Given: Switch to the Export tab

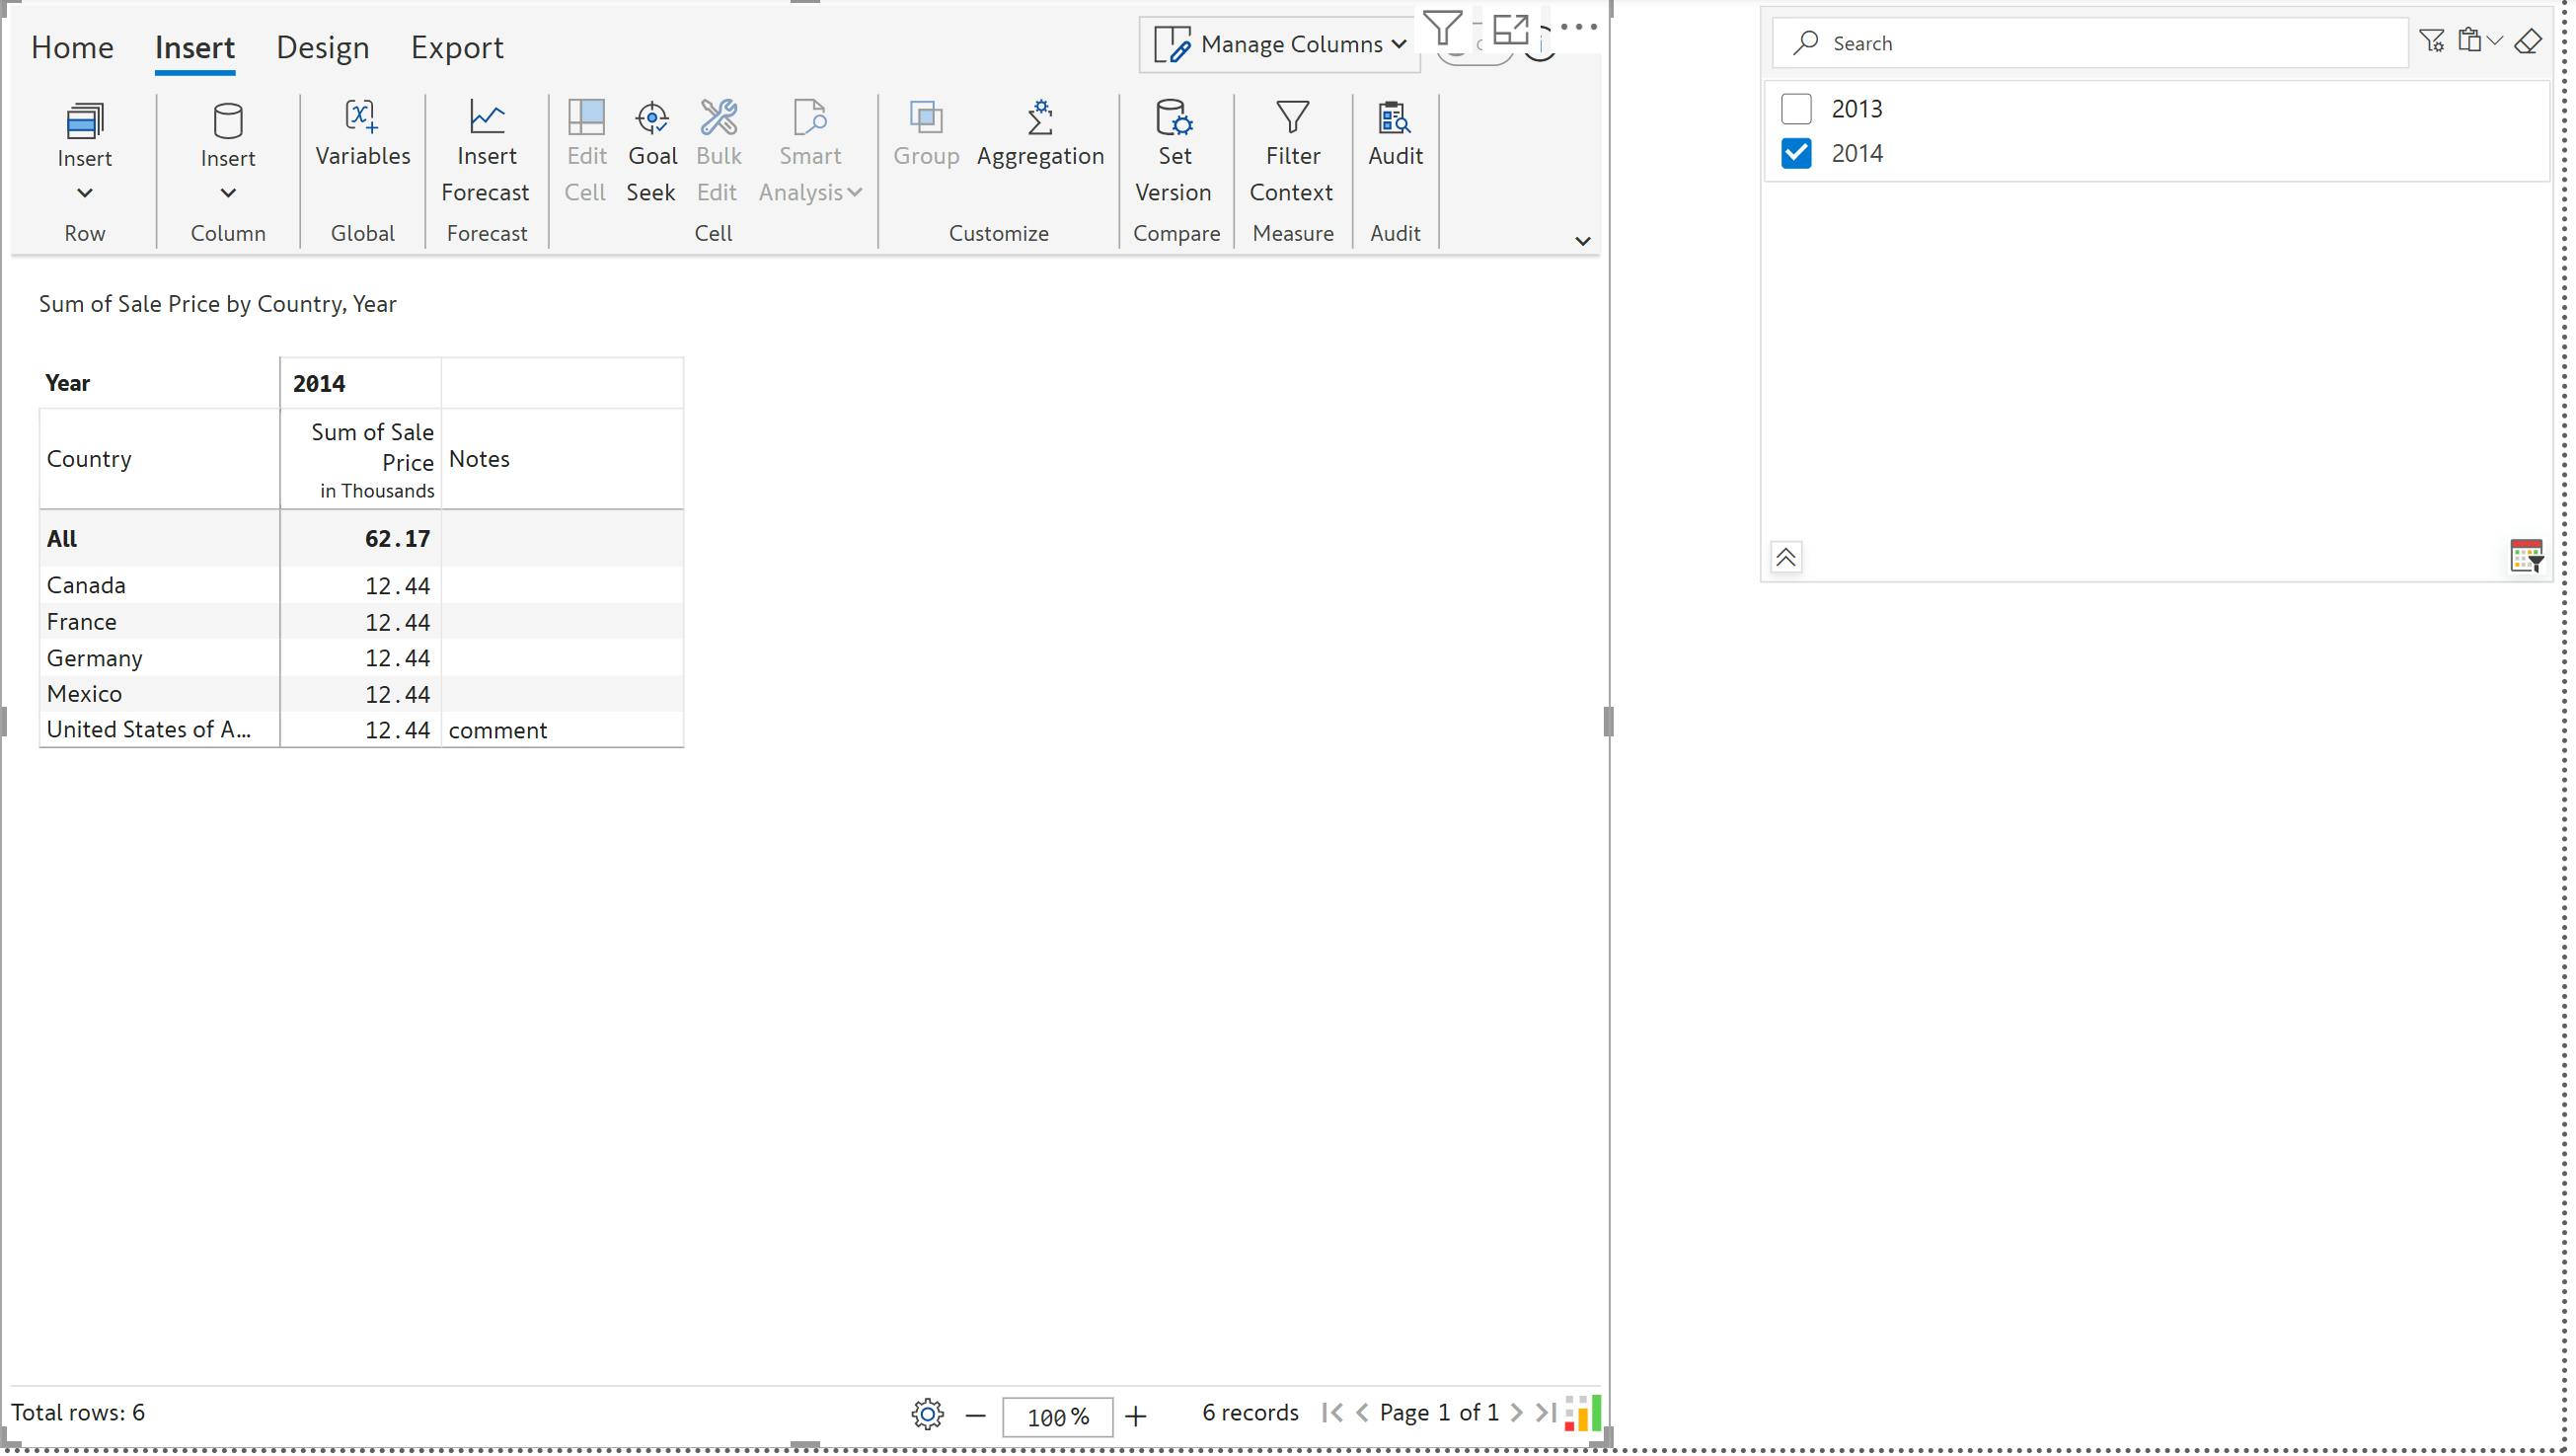Looking at the screenshot, I should pyautogui.click(x=456, y=47).
